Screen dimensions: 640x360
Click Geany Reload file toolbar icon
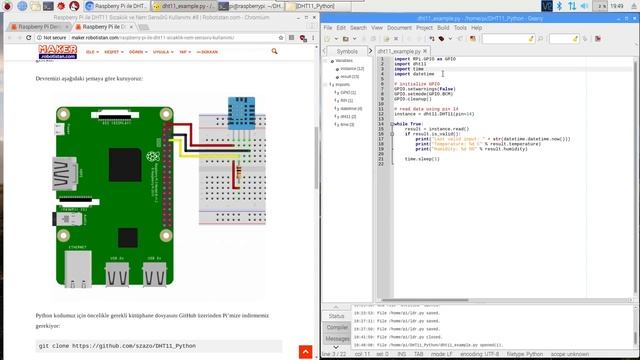click(387, 39)
